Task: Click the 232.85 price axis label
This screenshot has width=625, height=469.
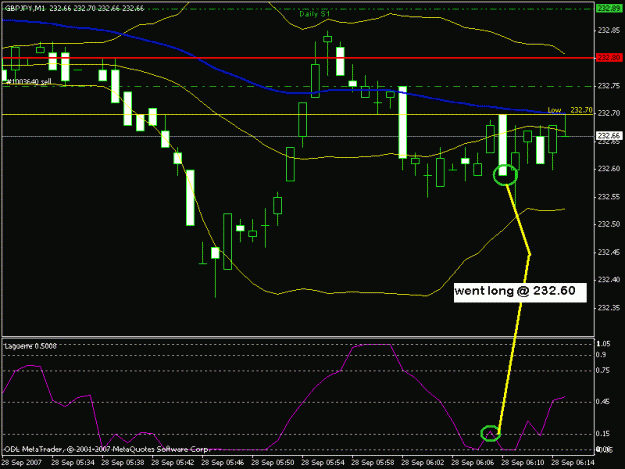Action: [609, 30]
